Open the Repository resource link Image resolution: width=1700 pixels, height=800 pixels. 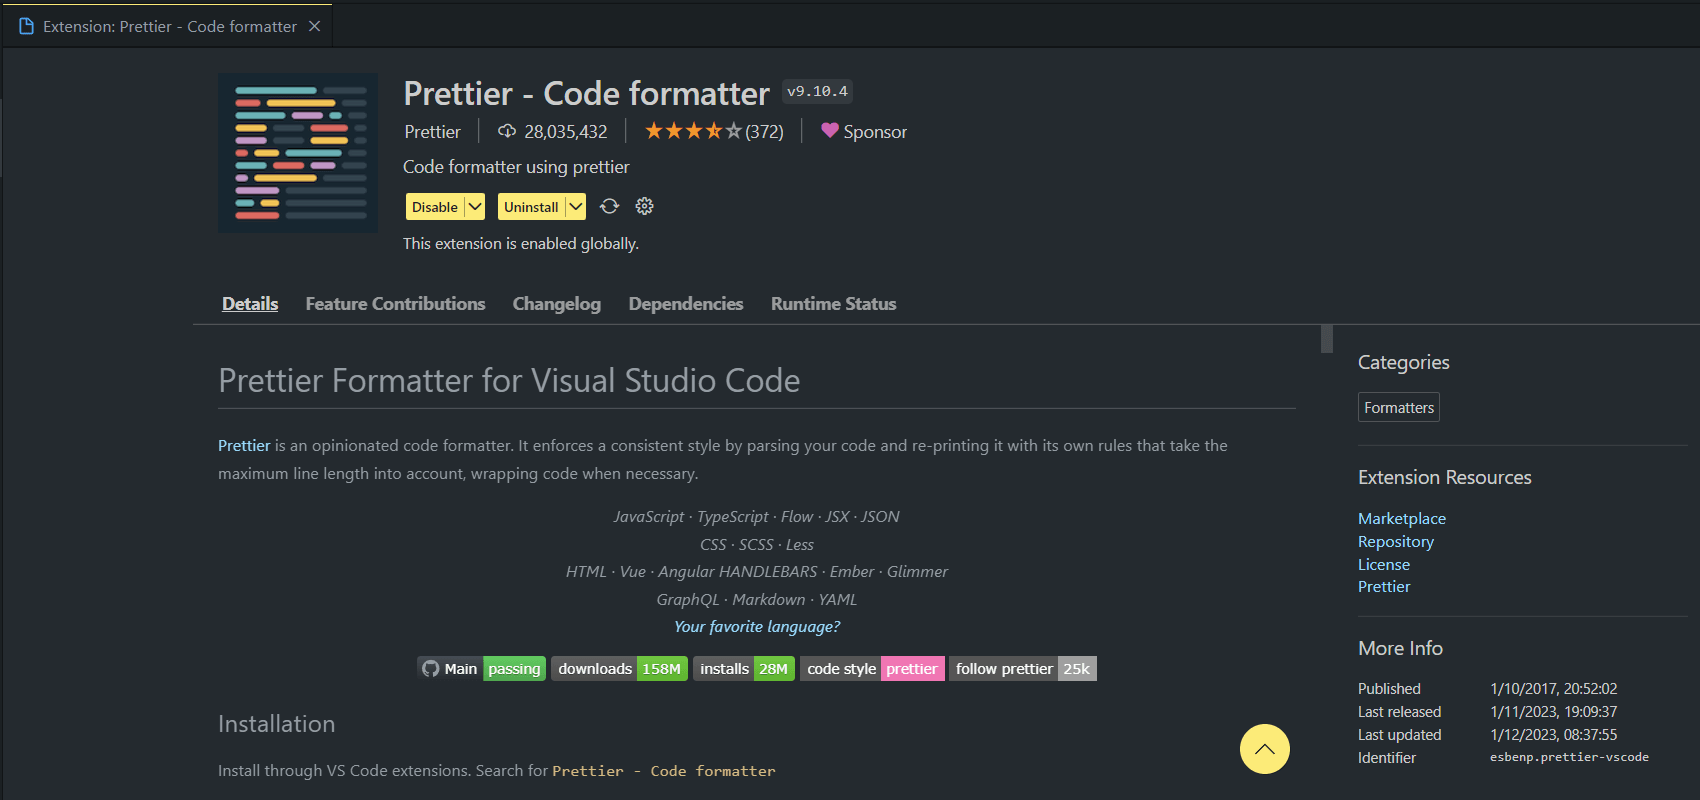(1396, 542)
